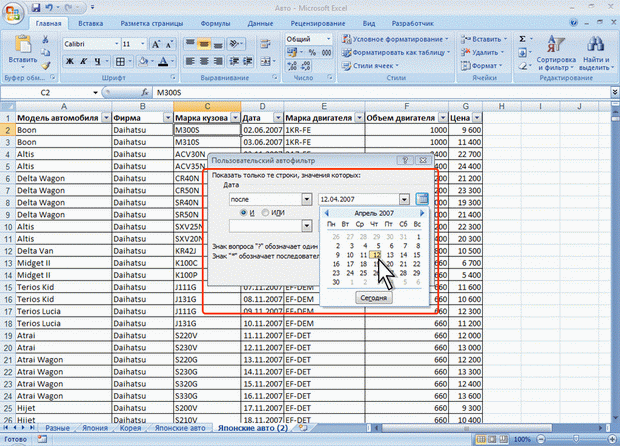Center text horizontally
The width and height of the screenshot is (620, 446).
(204, 61)
